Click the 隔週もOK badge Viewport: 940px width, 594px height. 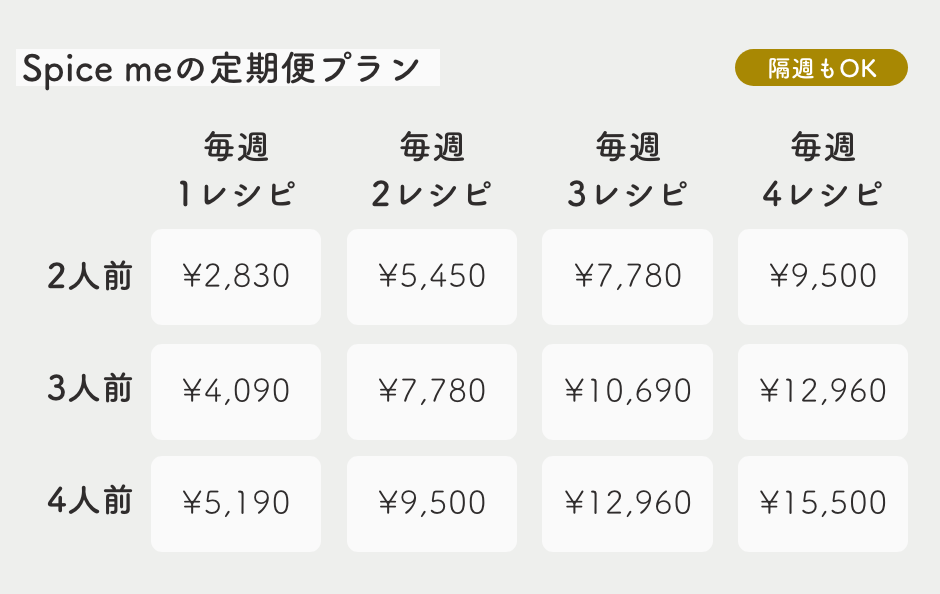pyautogui.click(x=821, y=68)
